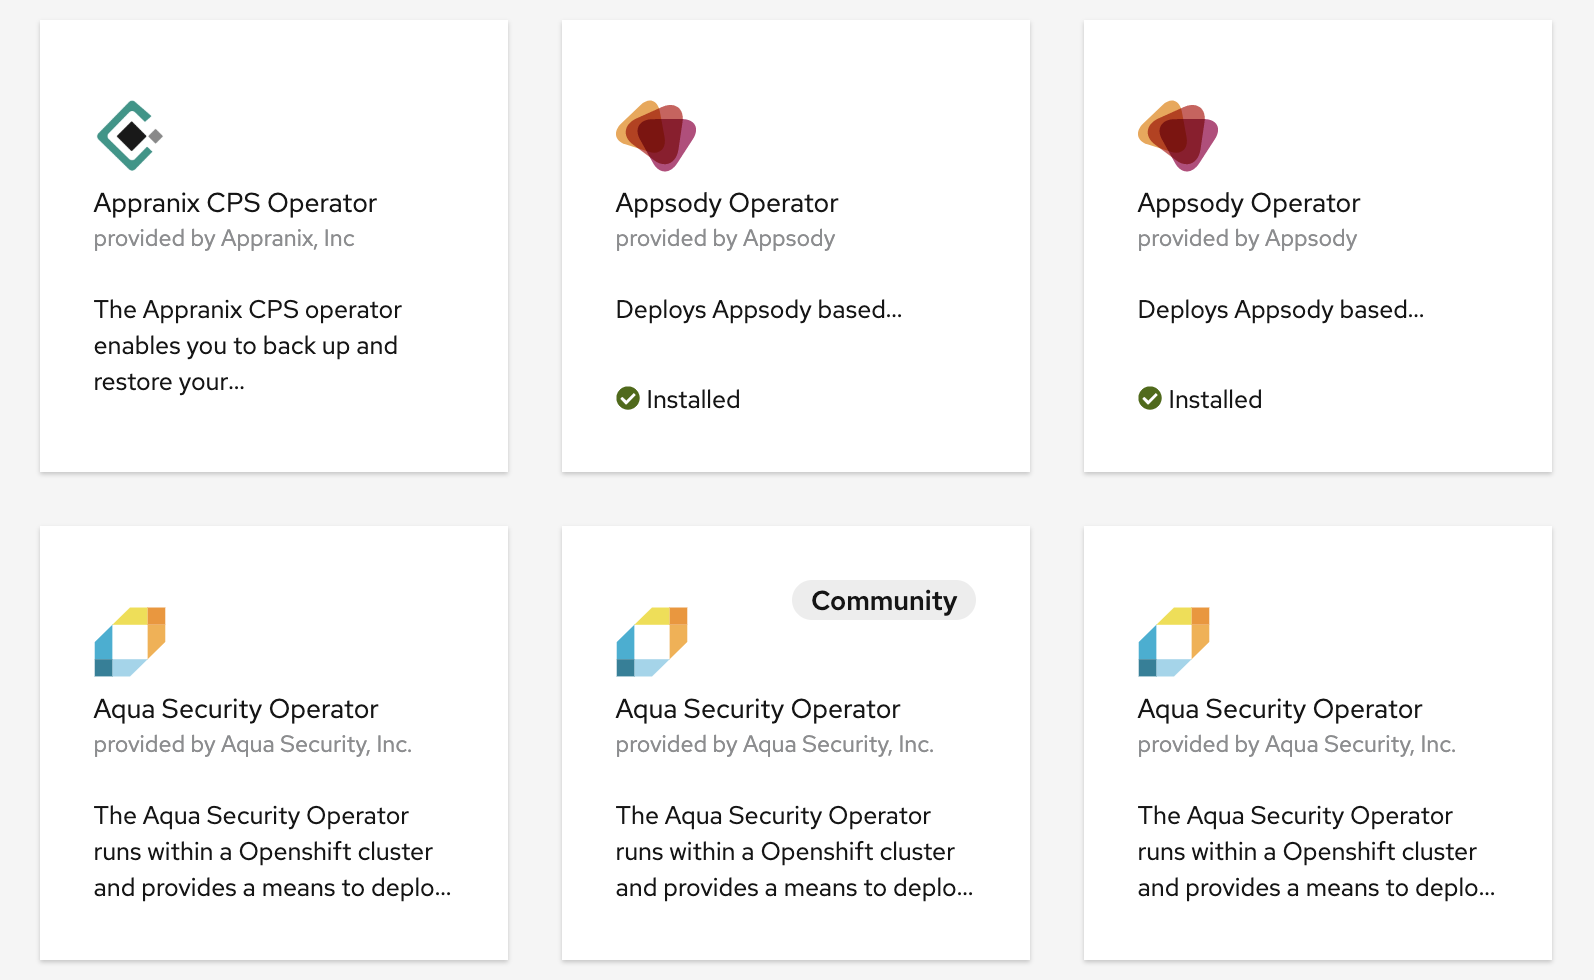
Task: Click Aqua description text on the Community card
Action: (x=794, y=852)
